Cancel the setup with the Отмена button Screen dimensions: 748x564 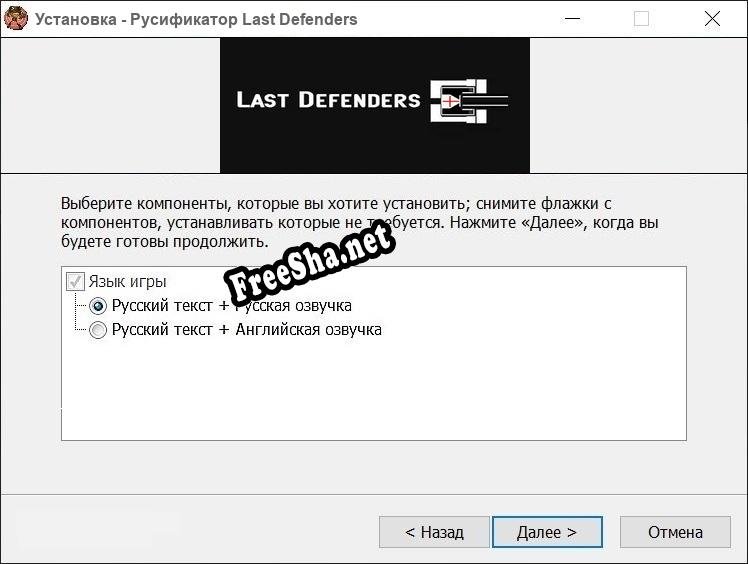tap(675, 532)
